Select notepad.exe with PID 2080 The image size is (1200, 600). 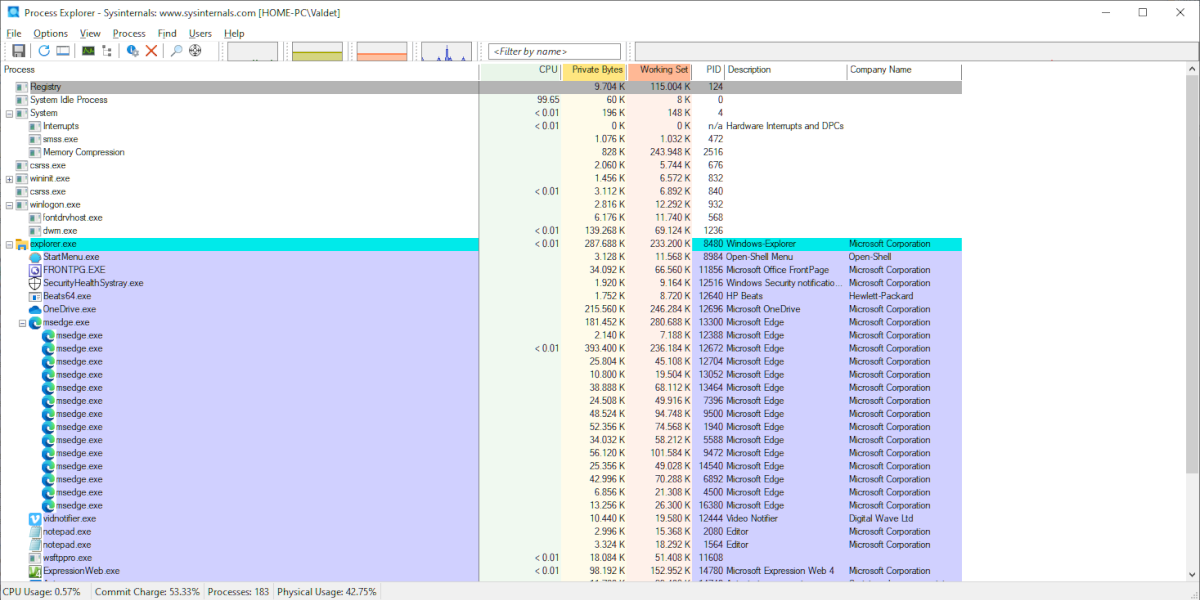[481, 532]
